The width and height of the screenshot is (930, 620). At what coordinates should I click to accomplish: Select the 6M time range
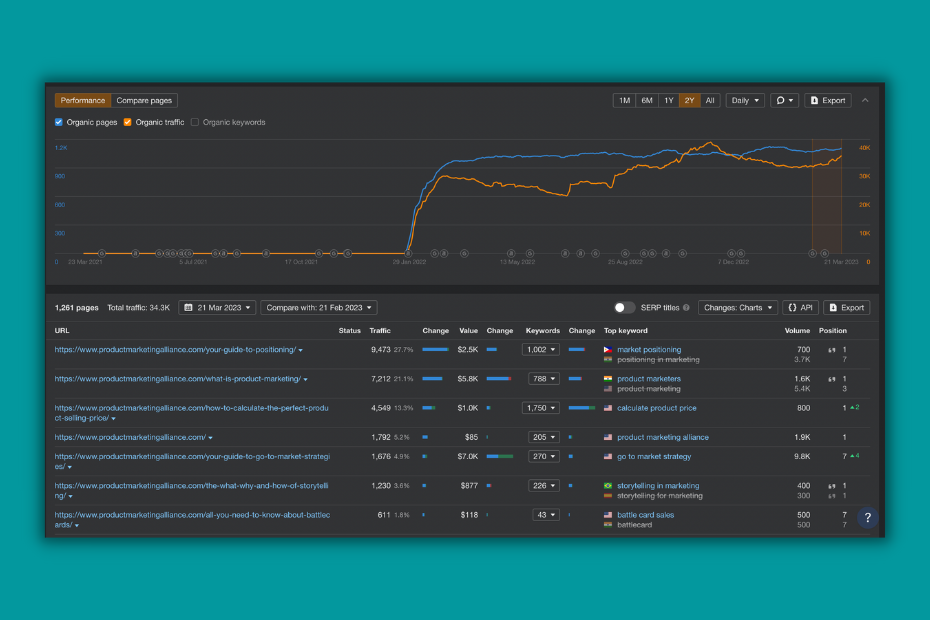646,100
